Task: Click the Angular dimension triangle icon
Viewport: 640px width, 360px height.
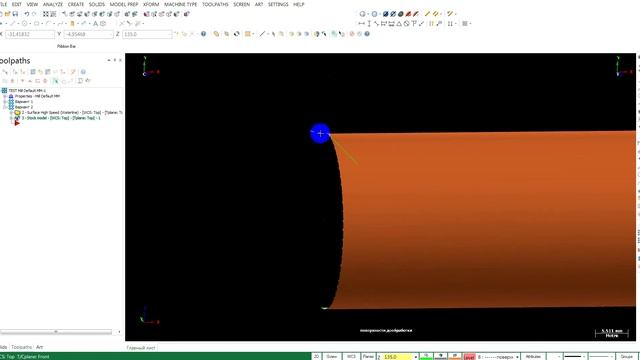Action: point(399,24)
